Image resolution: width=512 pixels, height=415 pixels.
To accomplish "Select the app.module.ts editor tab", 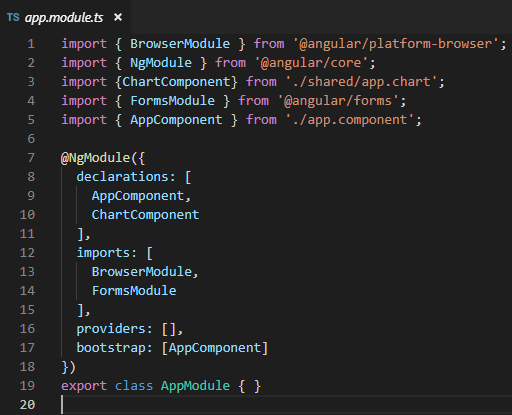I will (x=65, y=17).
